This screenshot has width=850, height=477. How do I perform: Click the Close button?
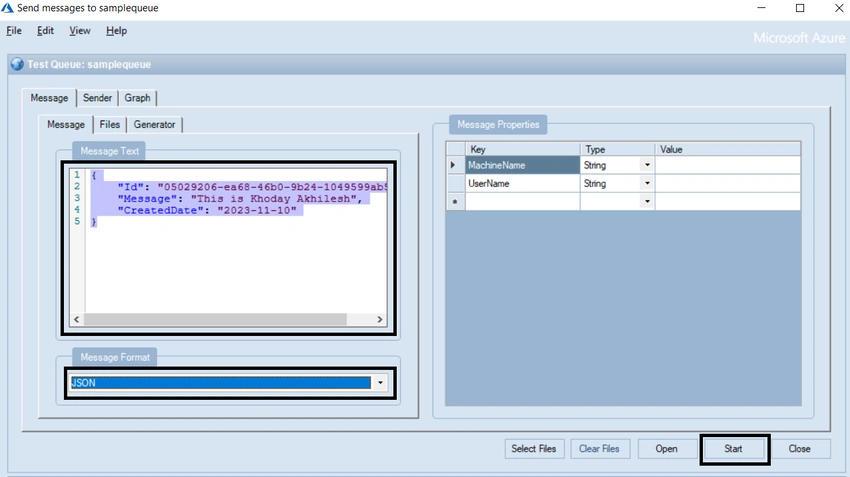coord(799,449)
